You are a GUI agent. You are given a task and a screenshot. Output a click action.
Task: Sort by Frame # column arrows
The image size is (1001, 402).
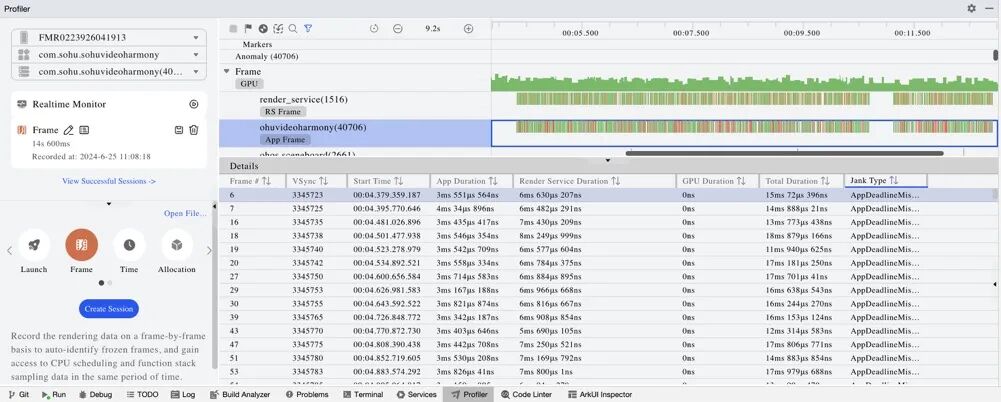[266, 181]
